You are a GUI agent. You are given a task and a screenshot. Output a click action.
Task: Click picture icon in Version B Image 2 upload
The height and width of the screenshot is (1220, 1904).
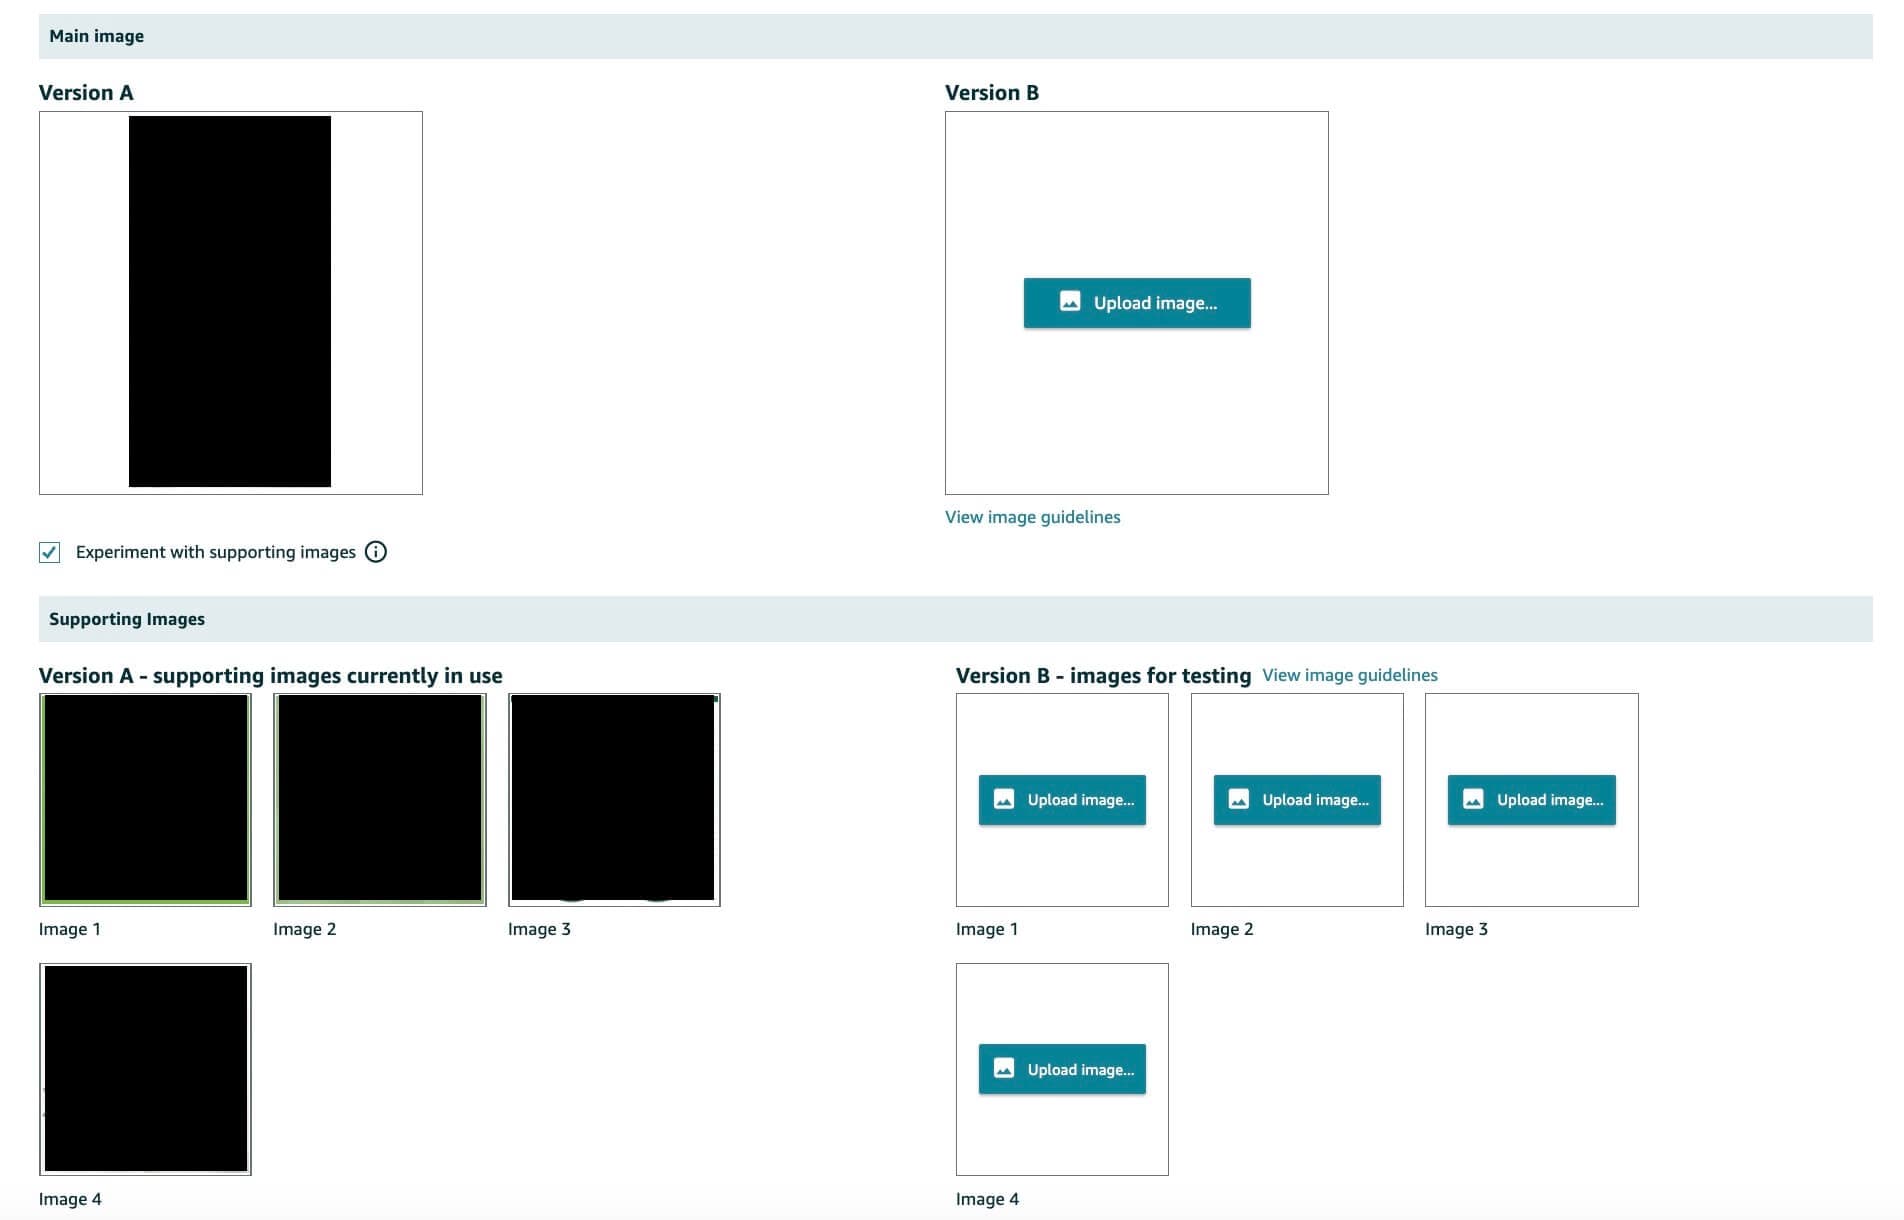coord(1238,799)
